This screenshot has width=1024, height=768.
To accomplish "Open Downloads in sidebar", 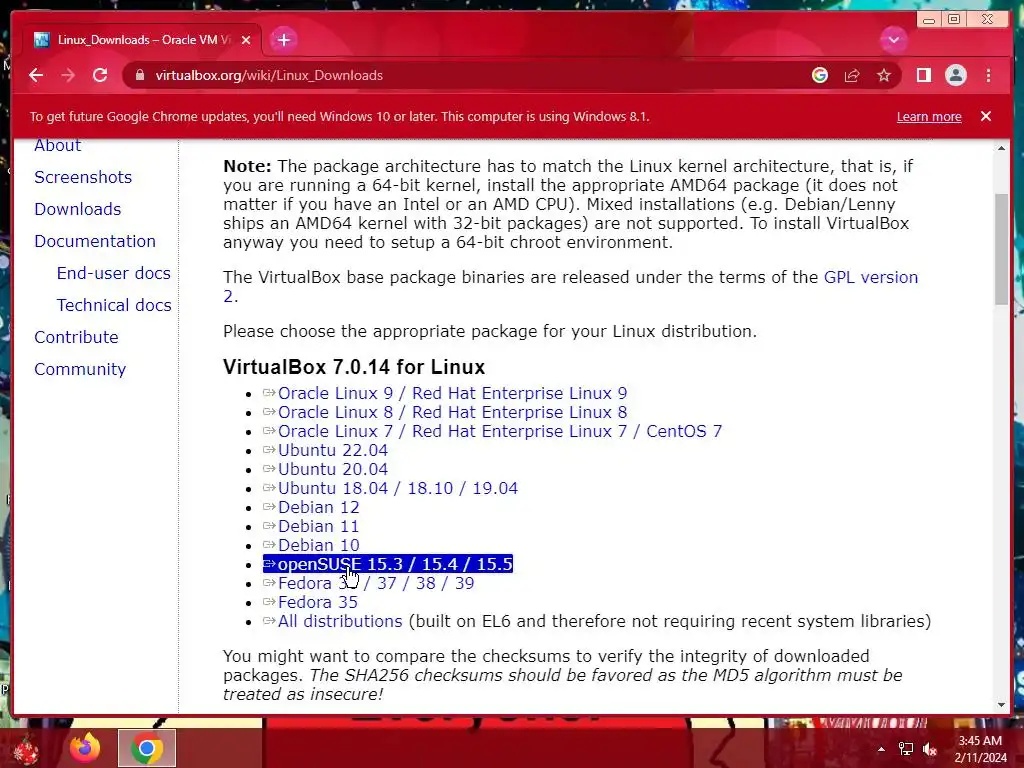I will pyautogui.click(x=78, y=209).
